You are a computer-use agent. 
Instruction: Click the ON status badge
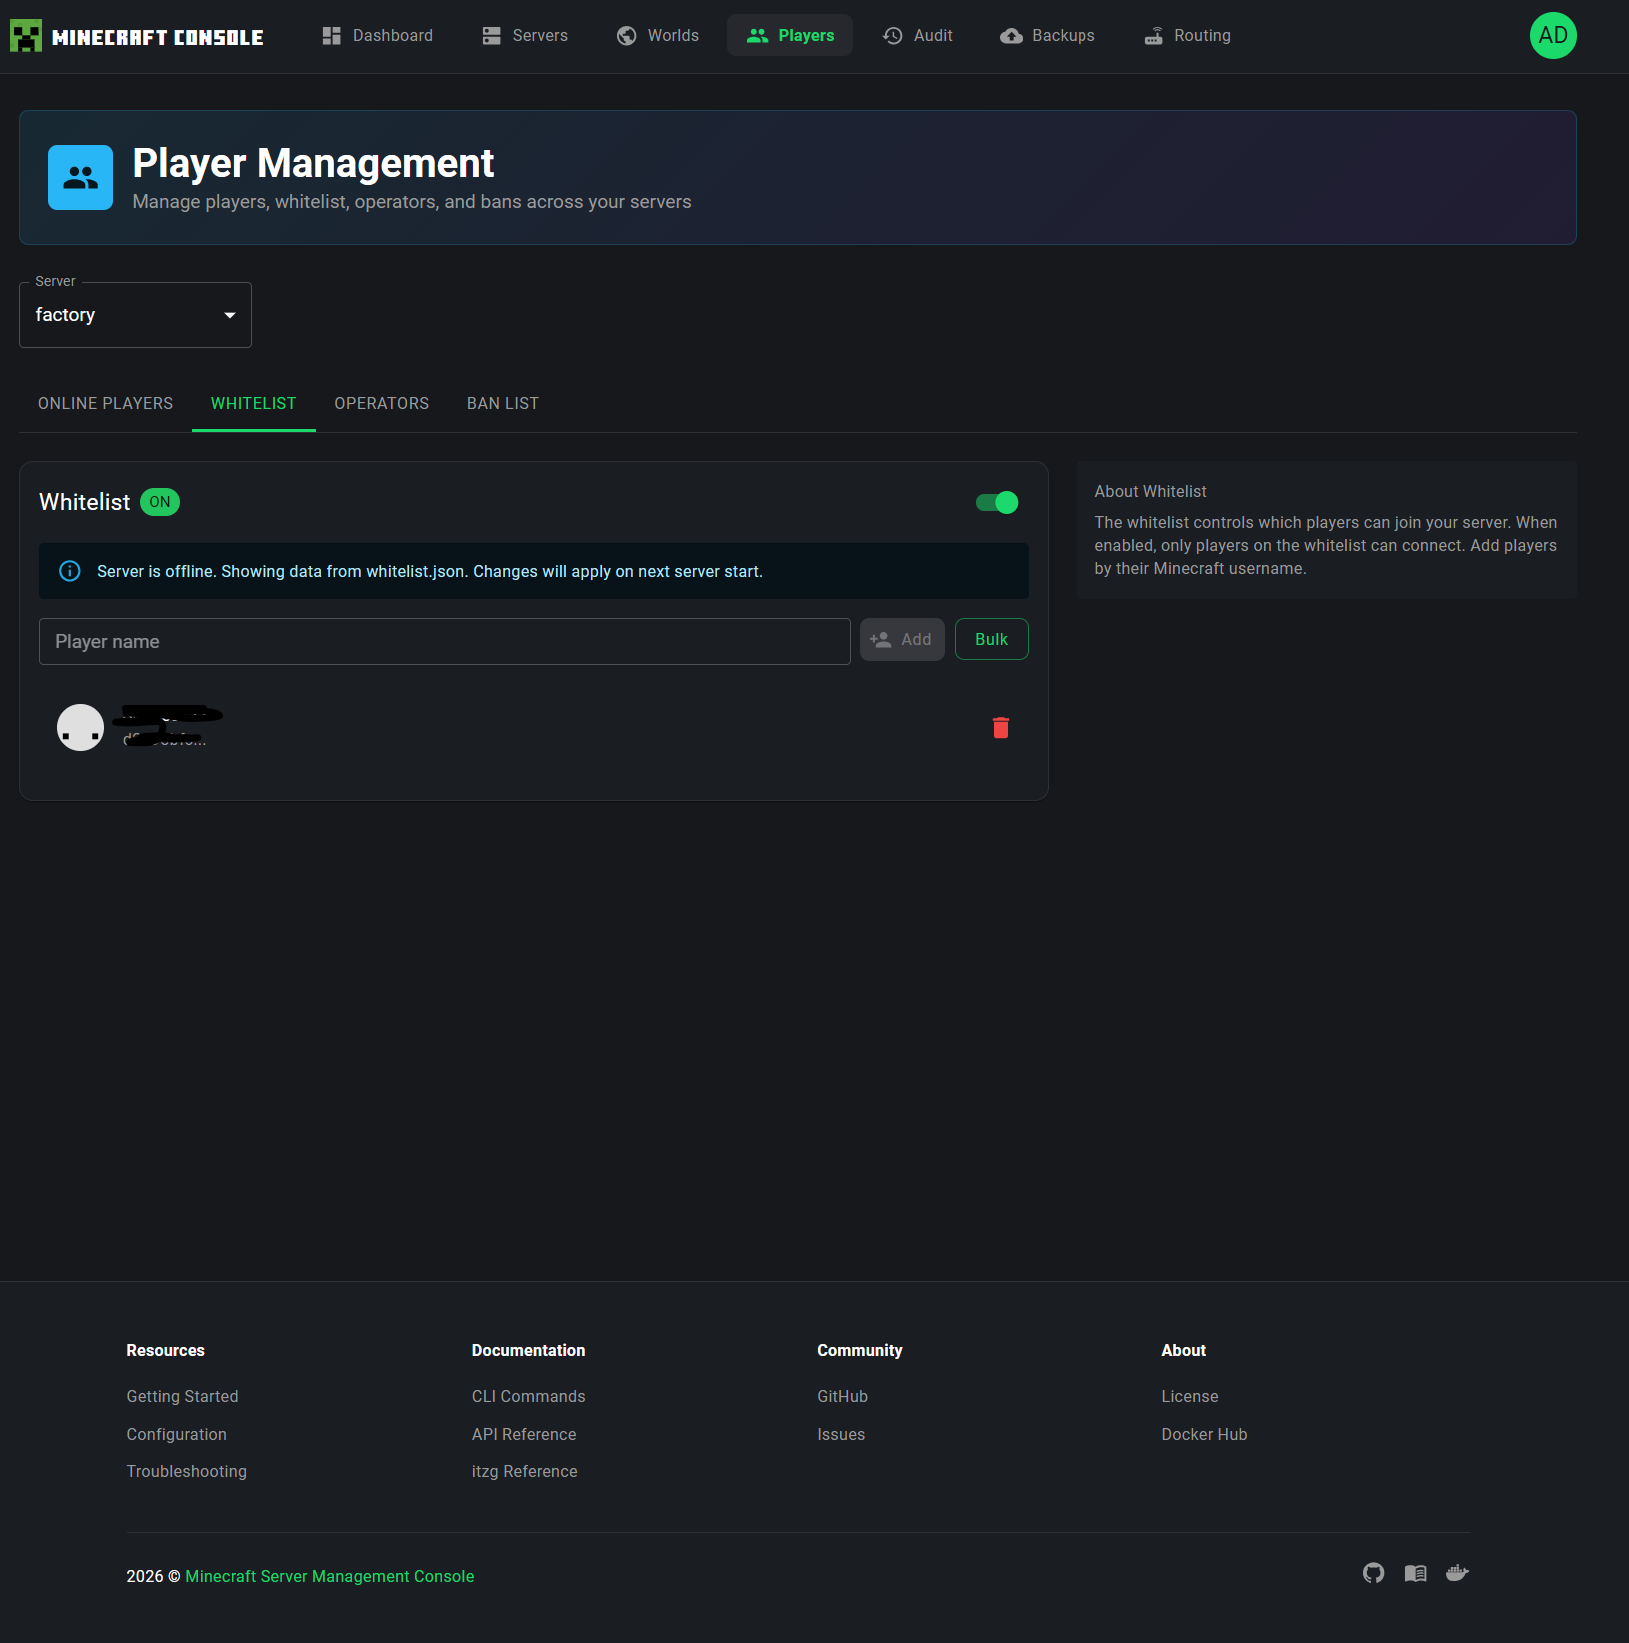[160, 502]
